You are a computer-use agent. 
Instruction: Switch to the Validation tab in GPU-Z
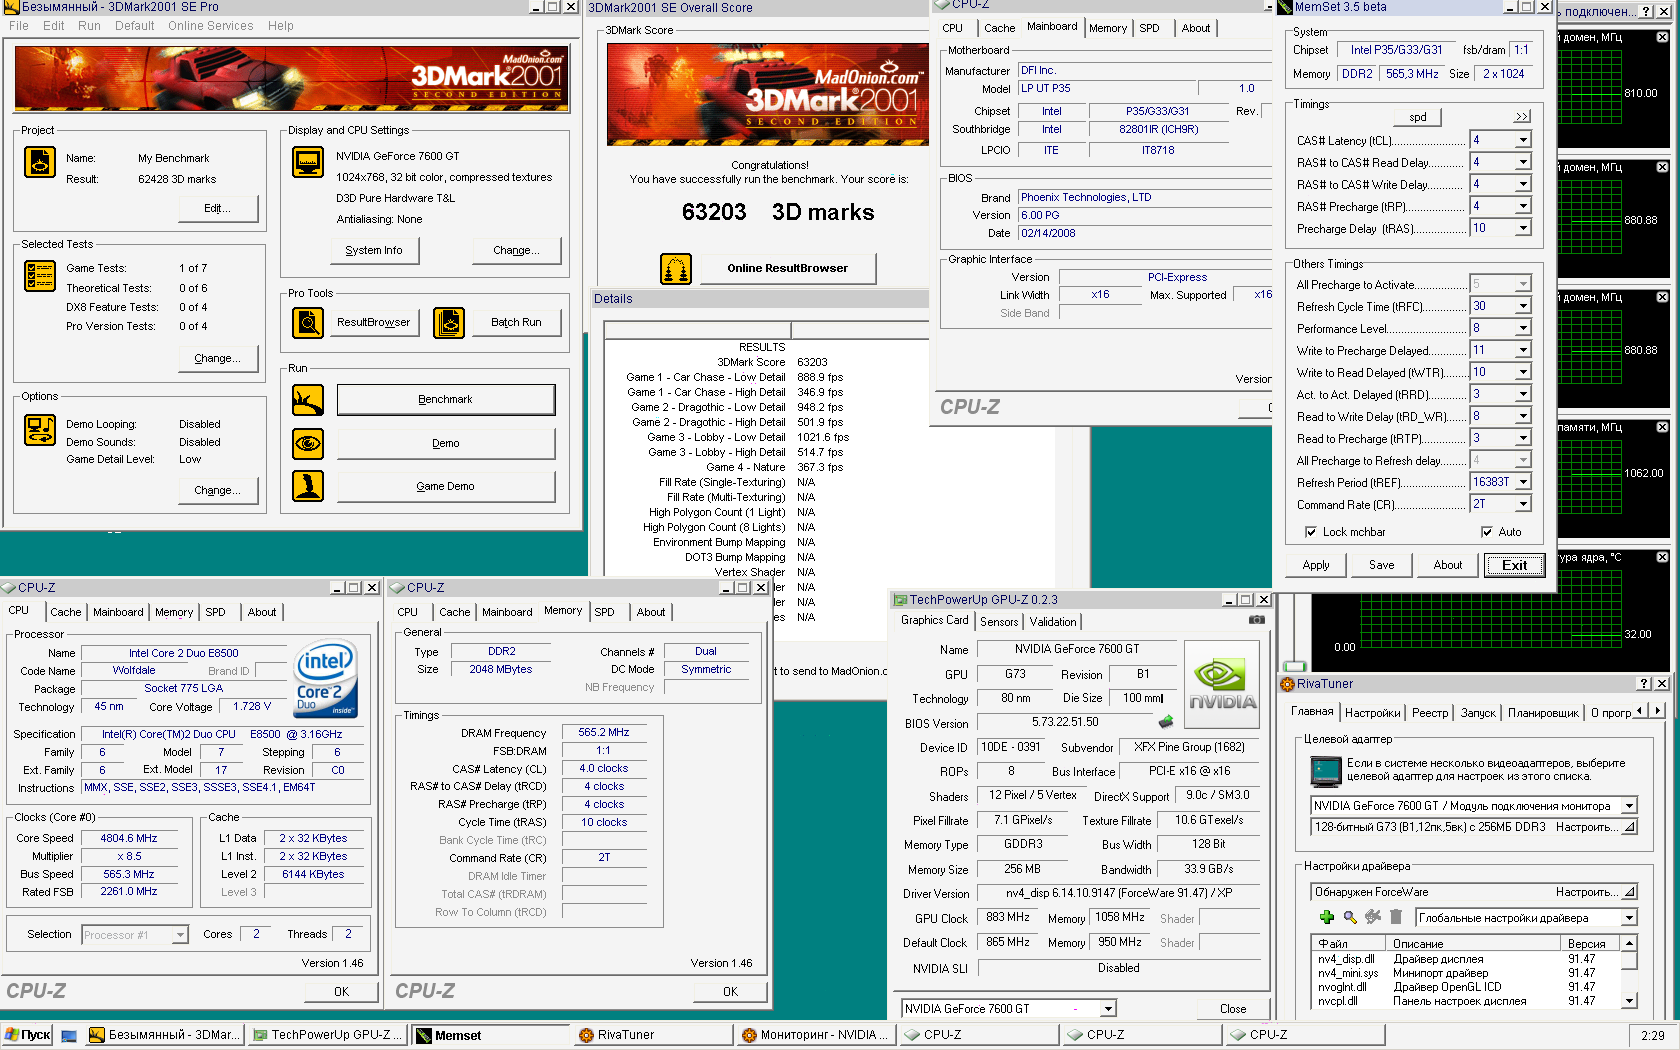1053,622
